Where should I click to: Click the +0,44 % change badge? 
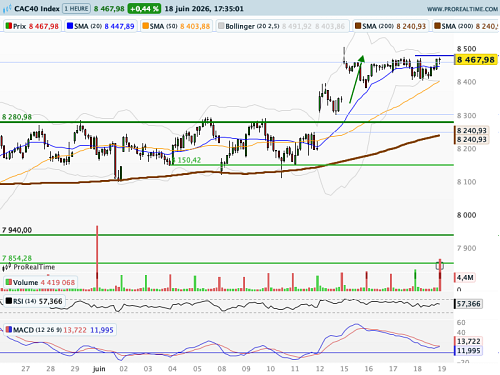[144, 9]
